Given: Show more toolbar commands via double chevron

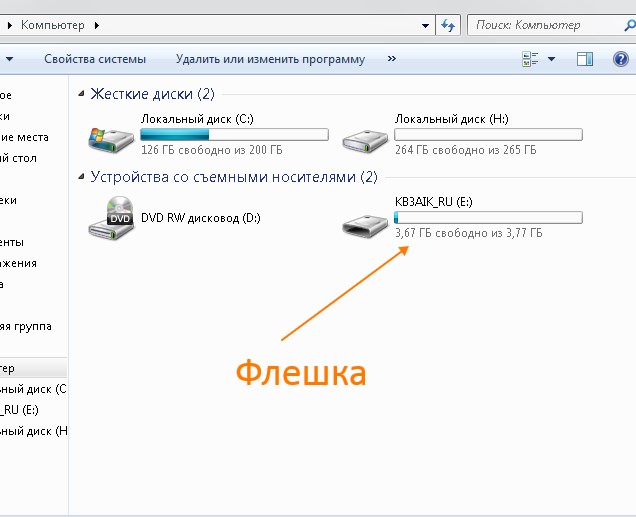Looking at the screenshot, I should coord(391,59).
